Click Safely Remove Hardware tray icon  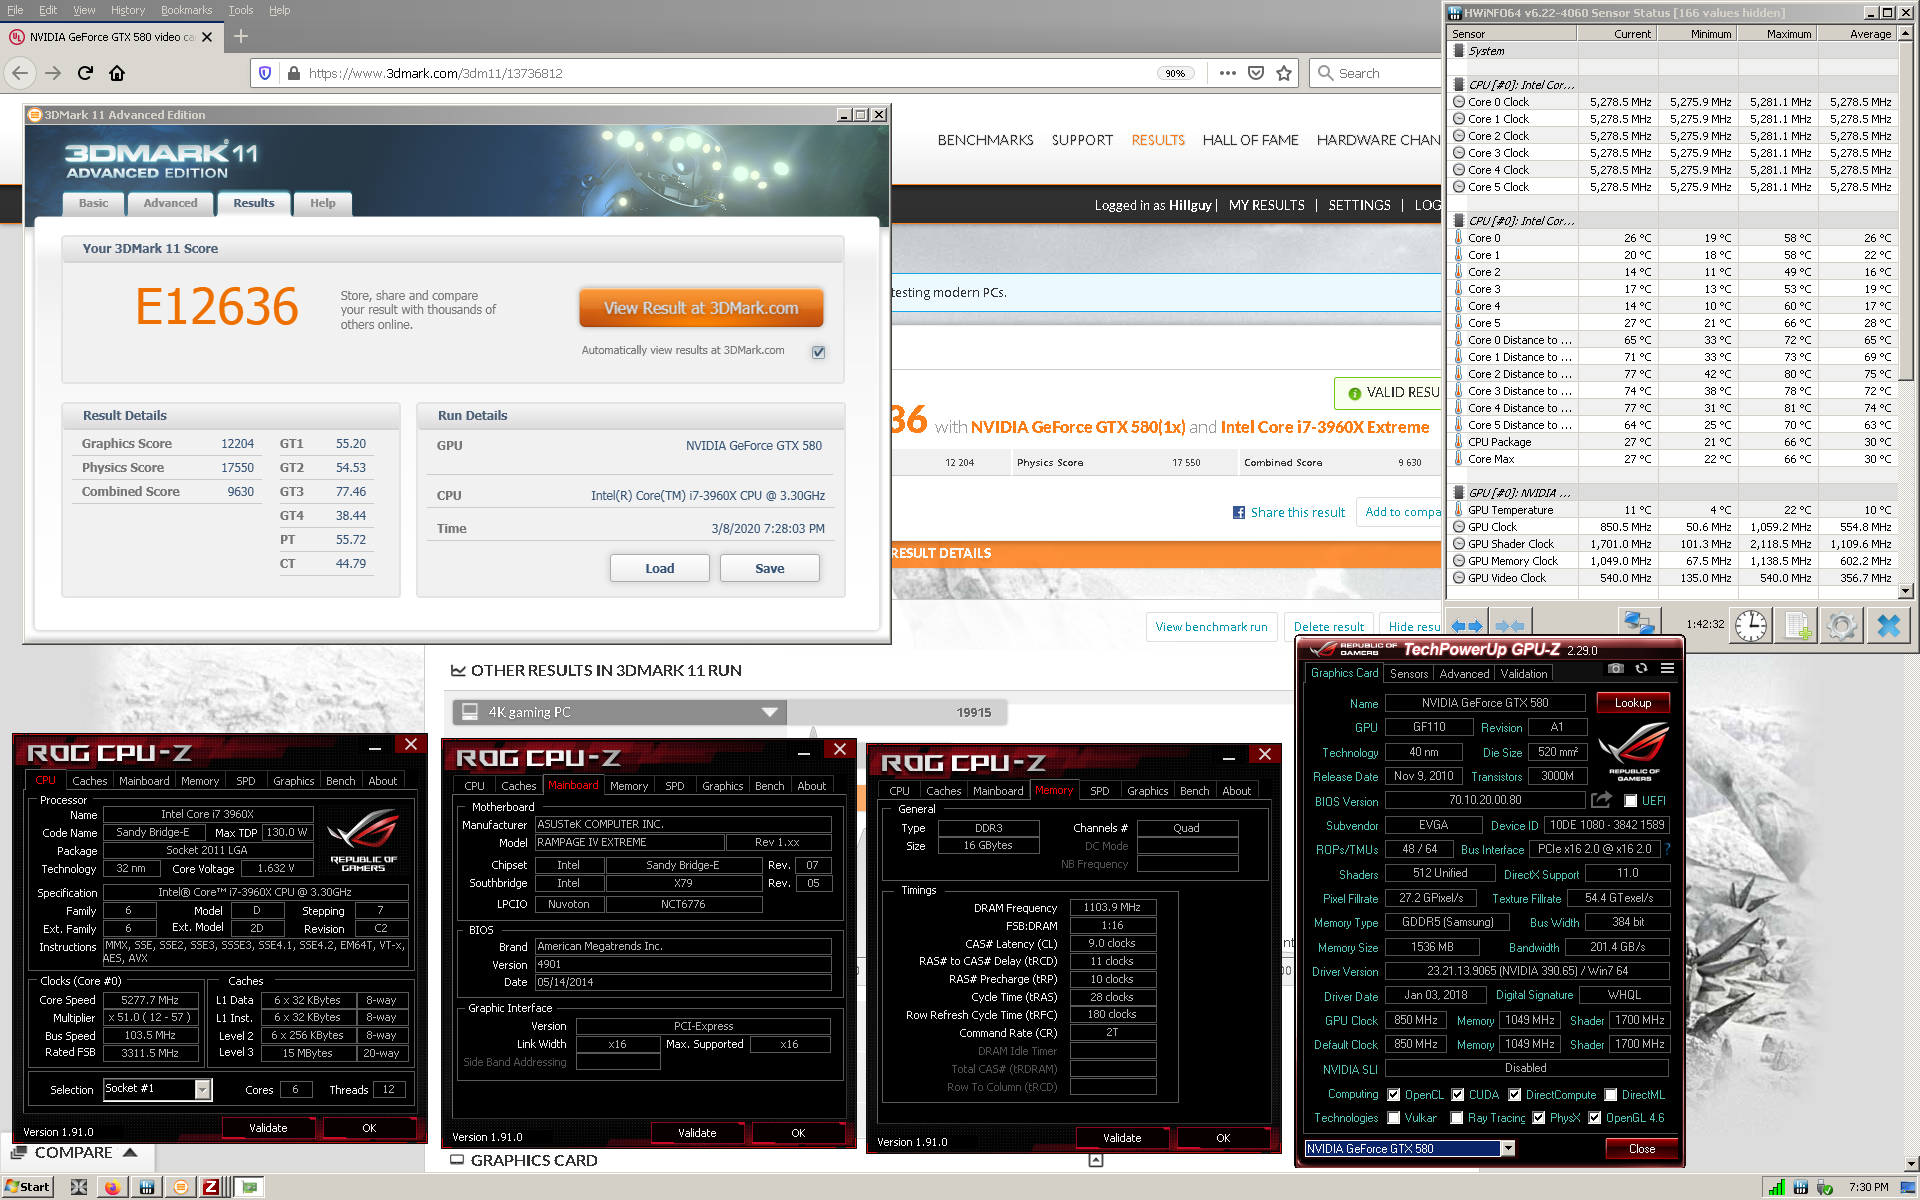click(x=1825, y=1188)
